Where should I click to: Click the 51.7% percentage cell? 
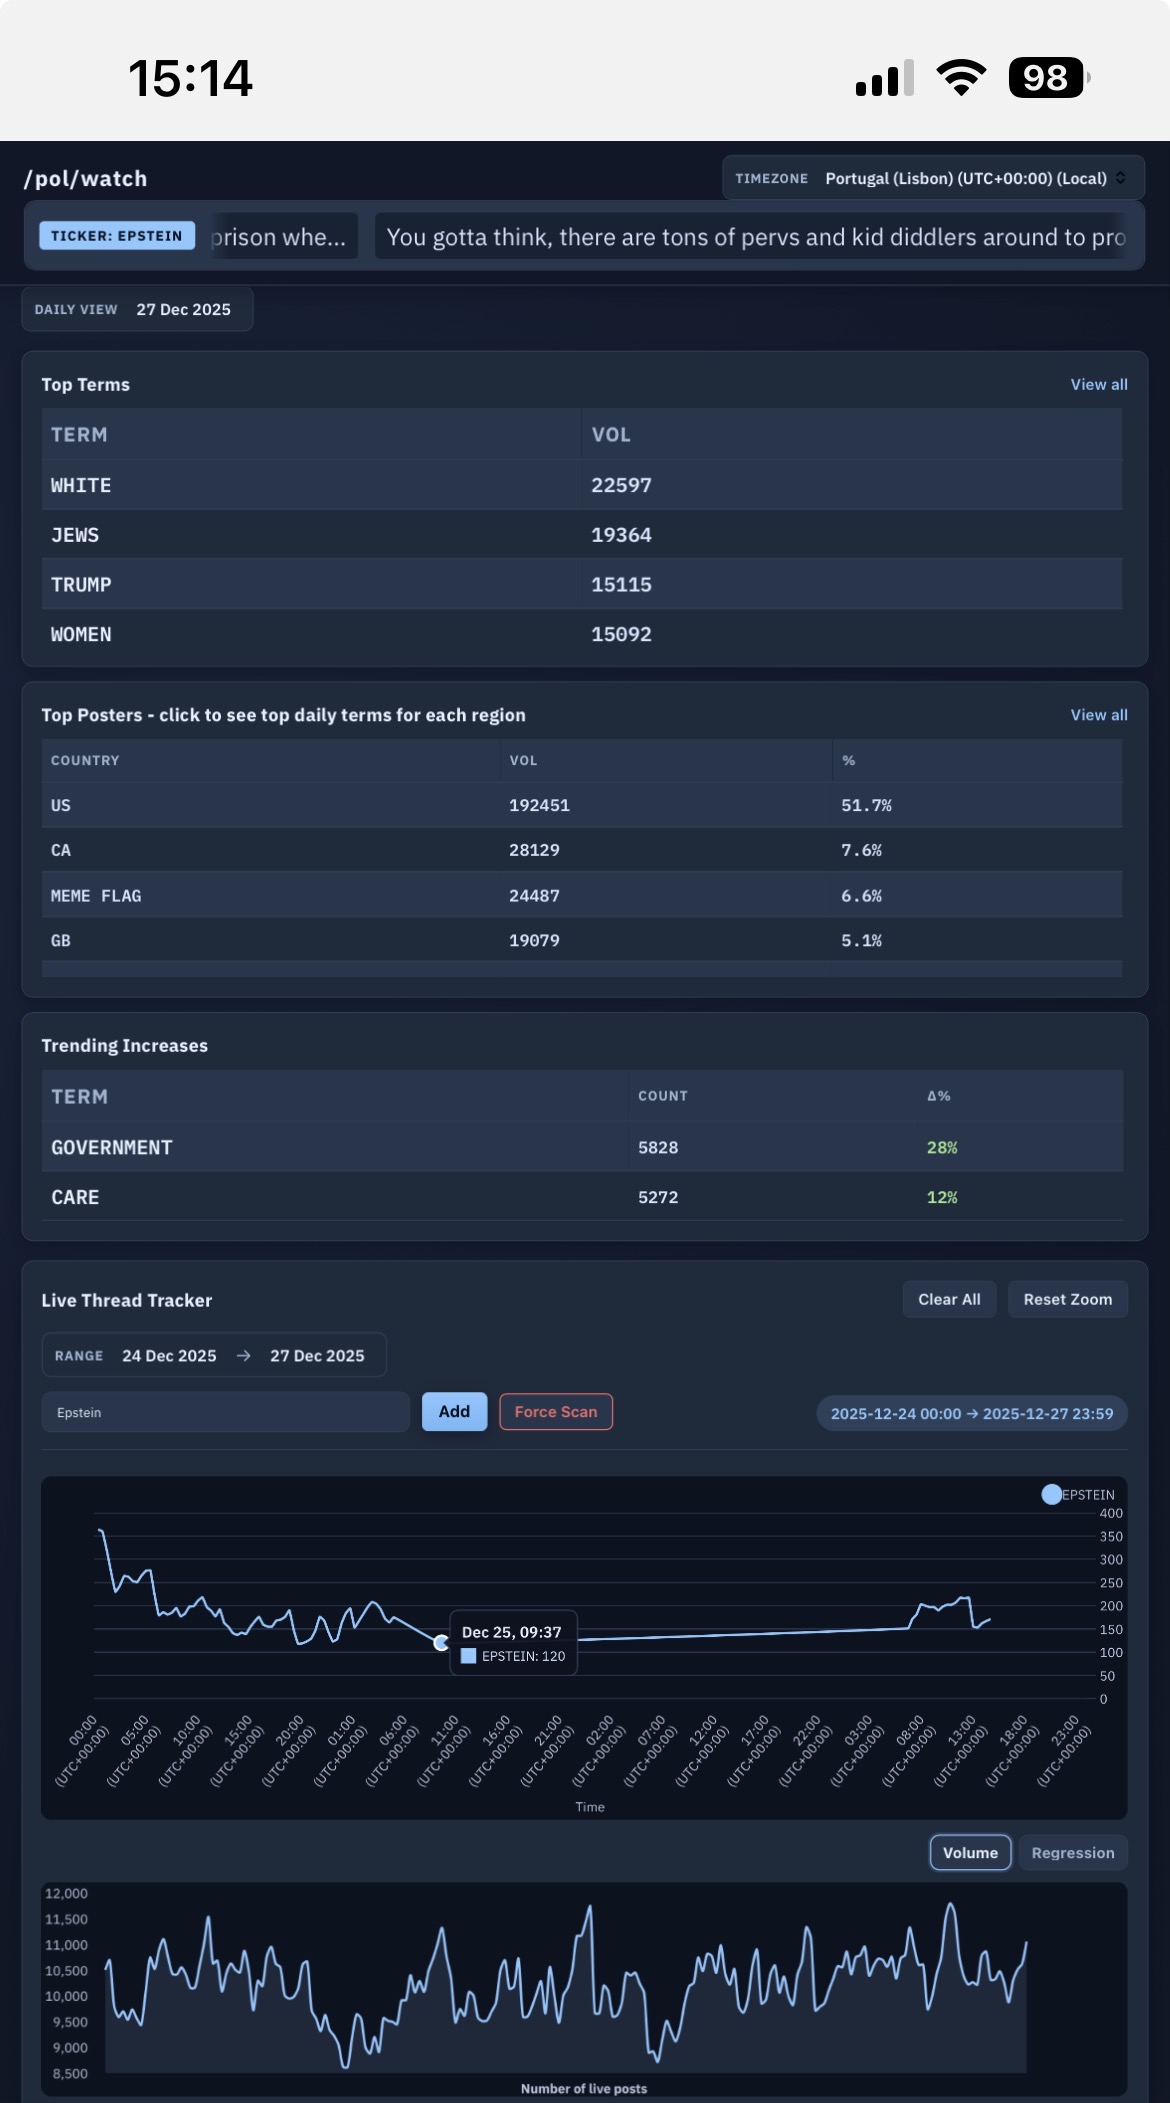(x=866, y=805)
